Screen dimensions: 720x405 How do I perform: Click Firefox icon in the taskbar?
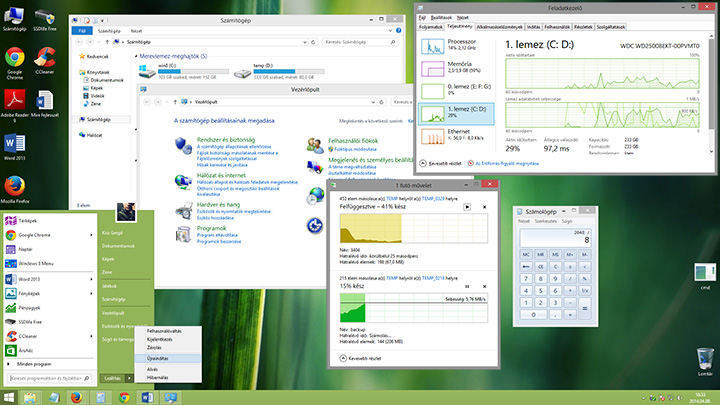click(78, 397)
